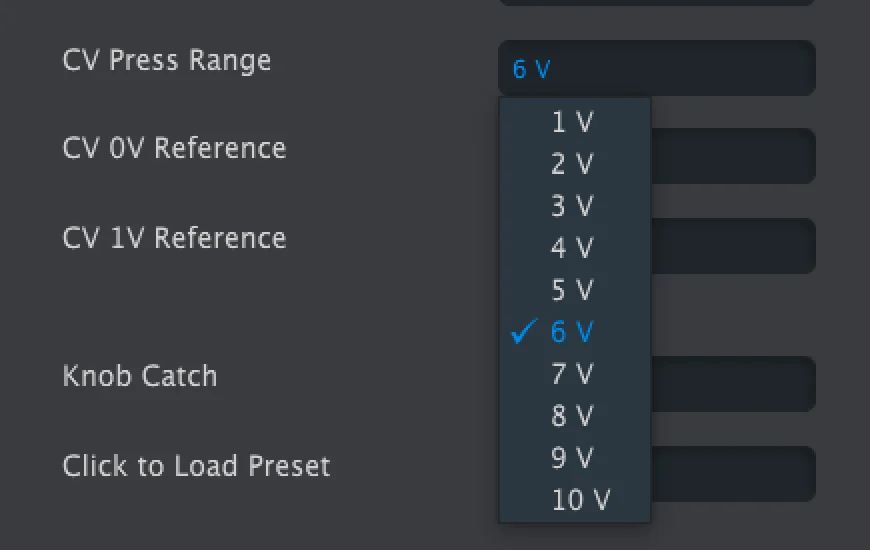Click the blue checkmark beside 6 V
Screen dimensions: 870x550
coord(524,332)
